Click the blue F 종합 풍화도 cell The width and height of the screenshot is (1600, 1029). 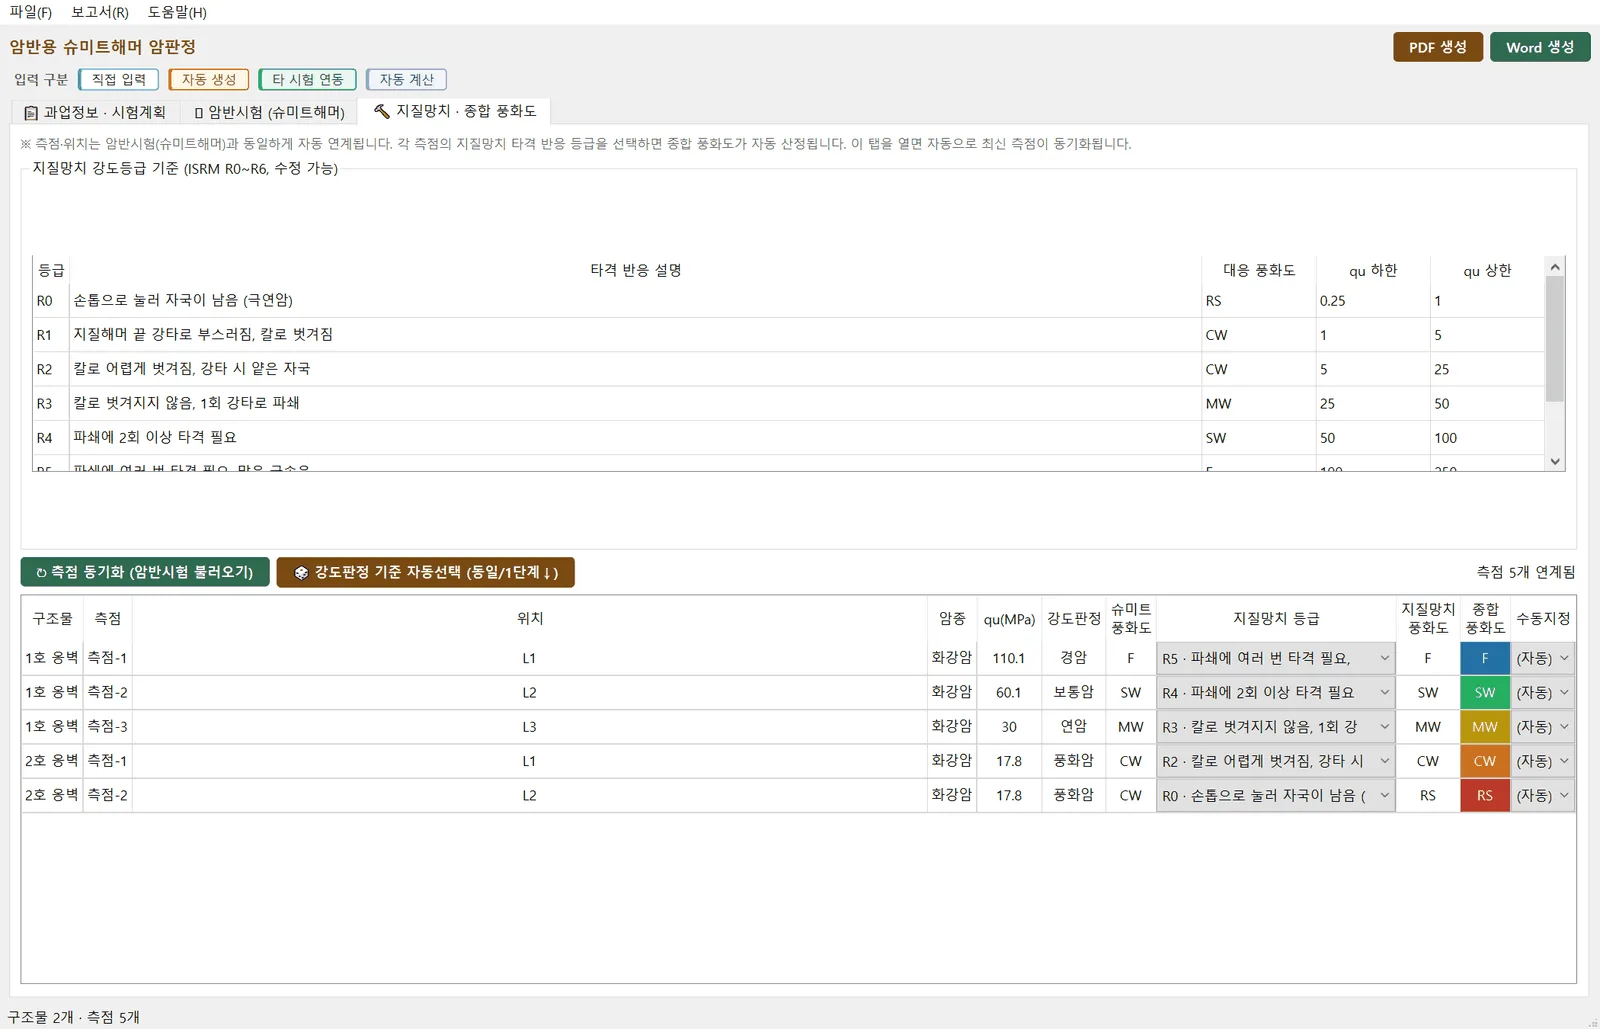1485,658
